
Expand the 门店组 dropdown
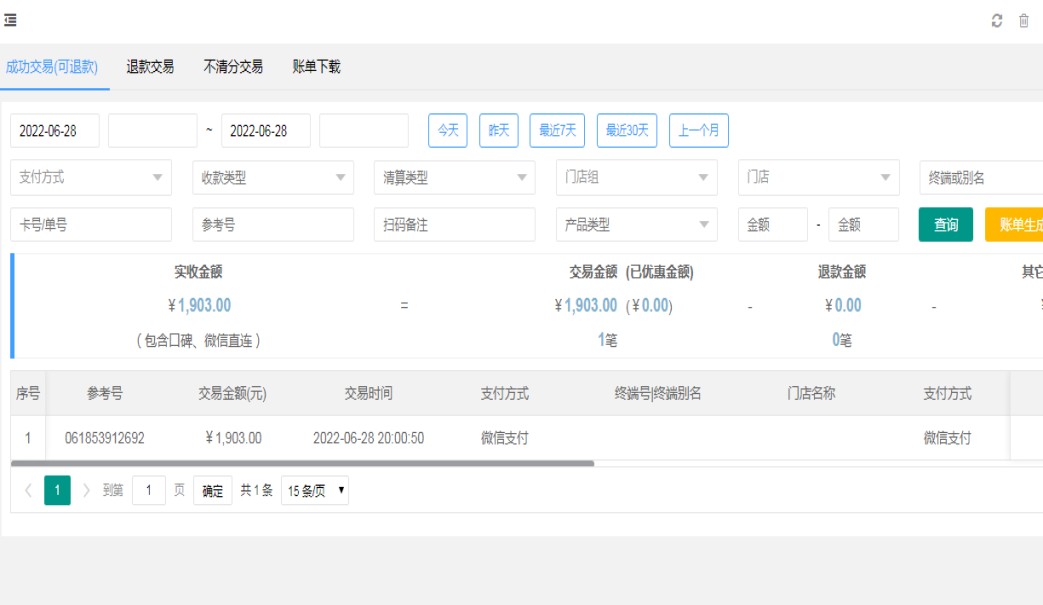click(x=637, y=177)
